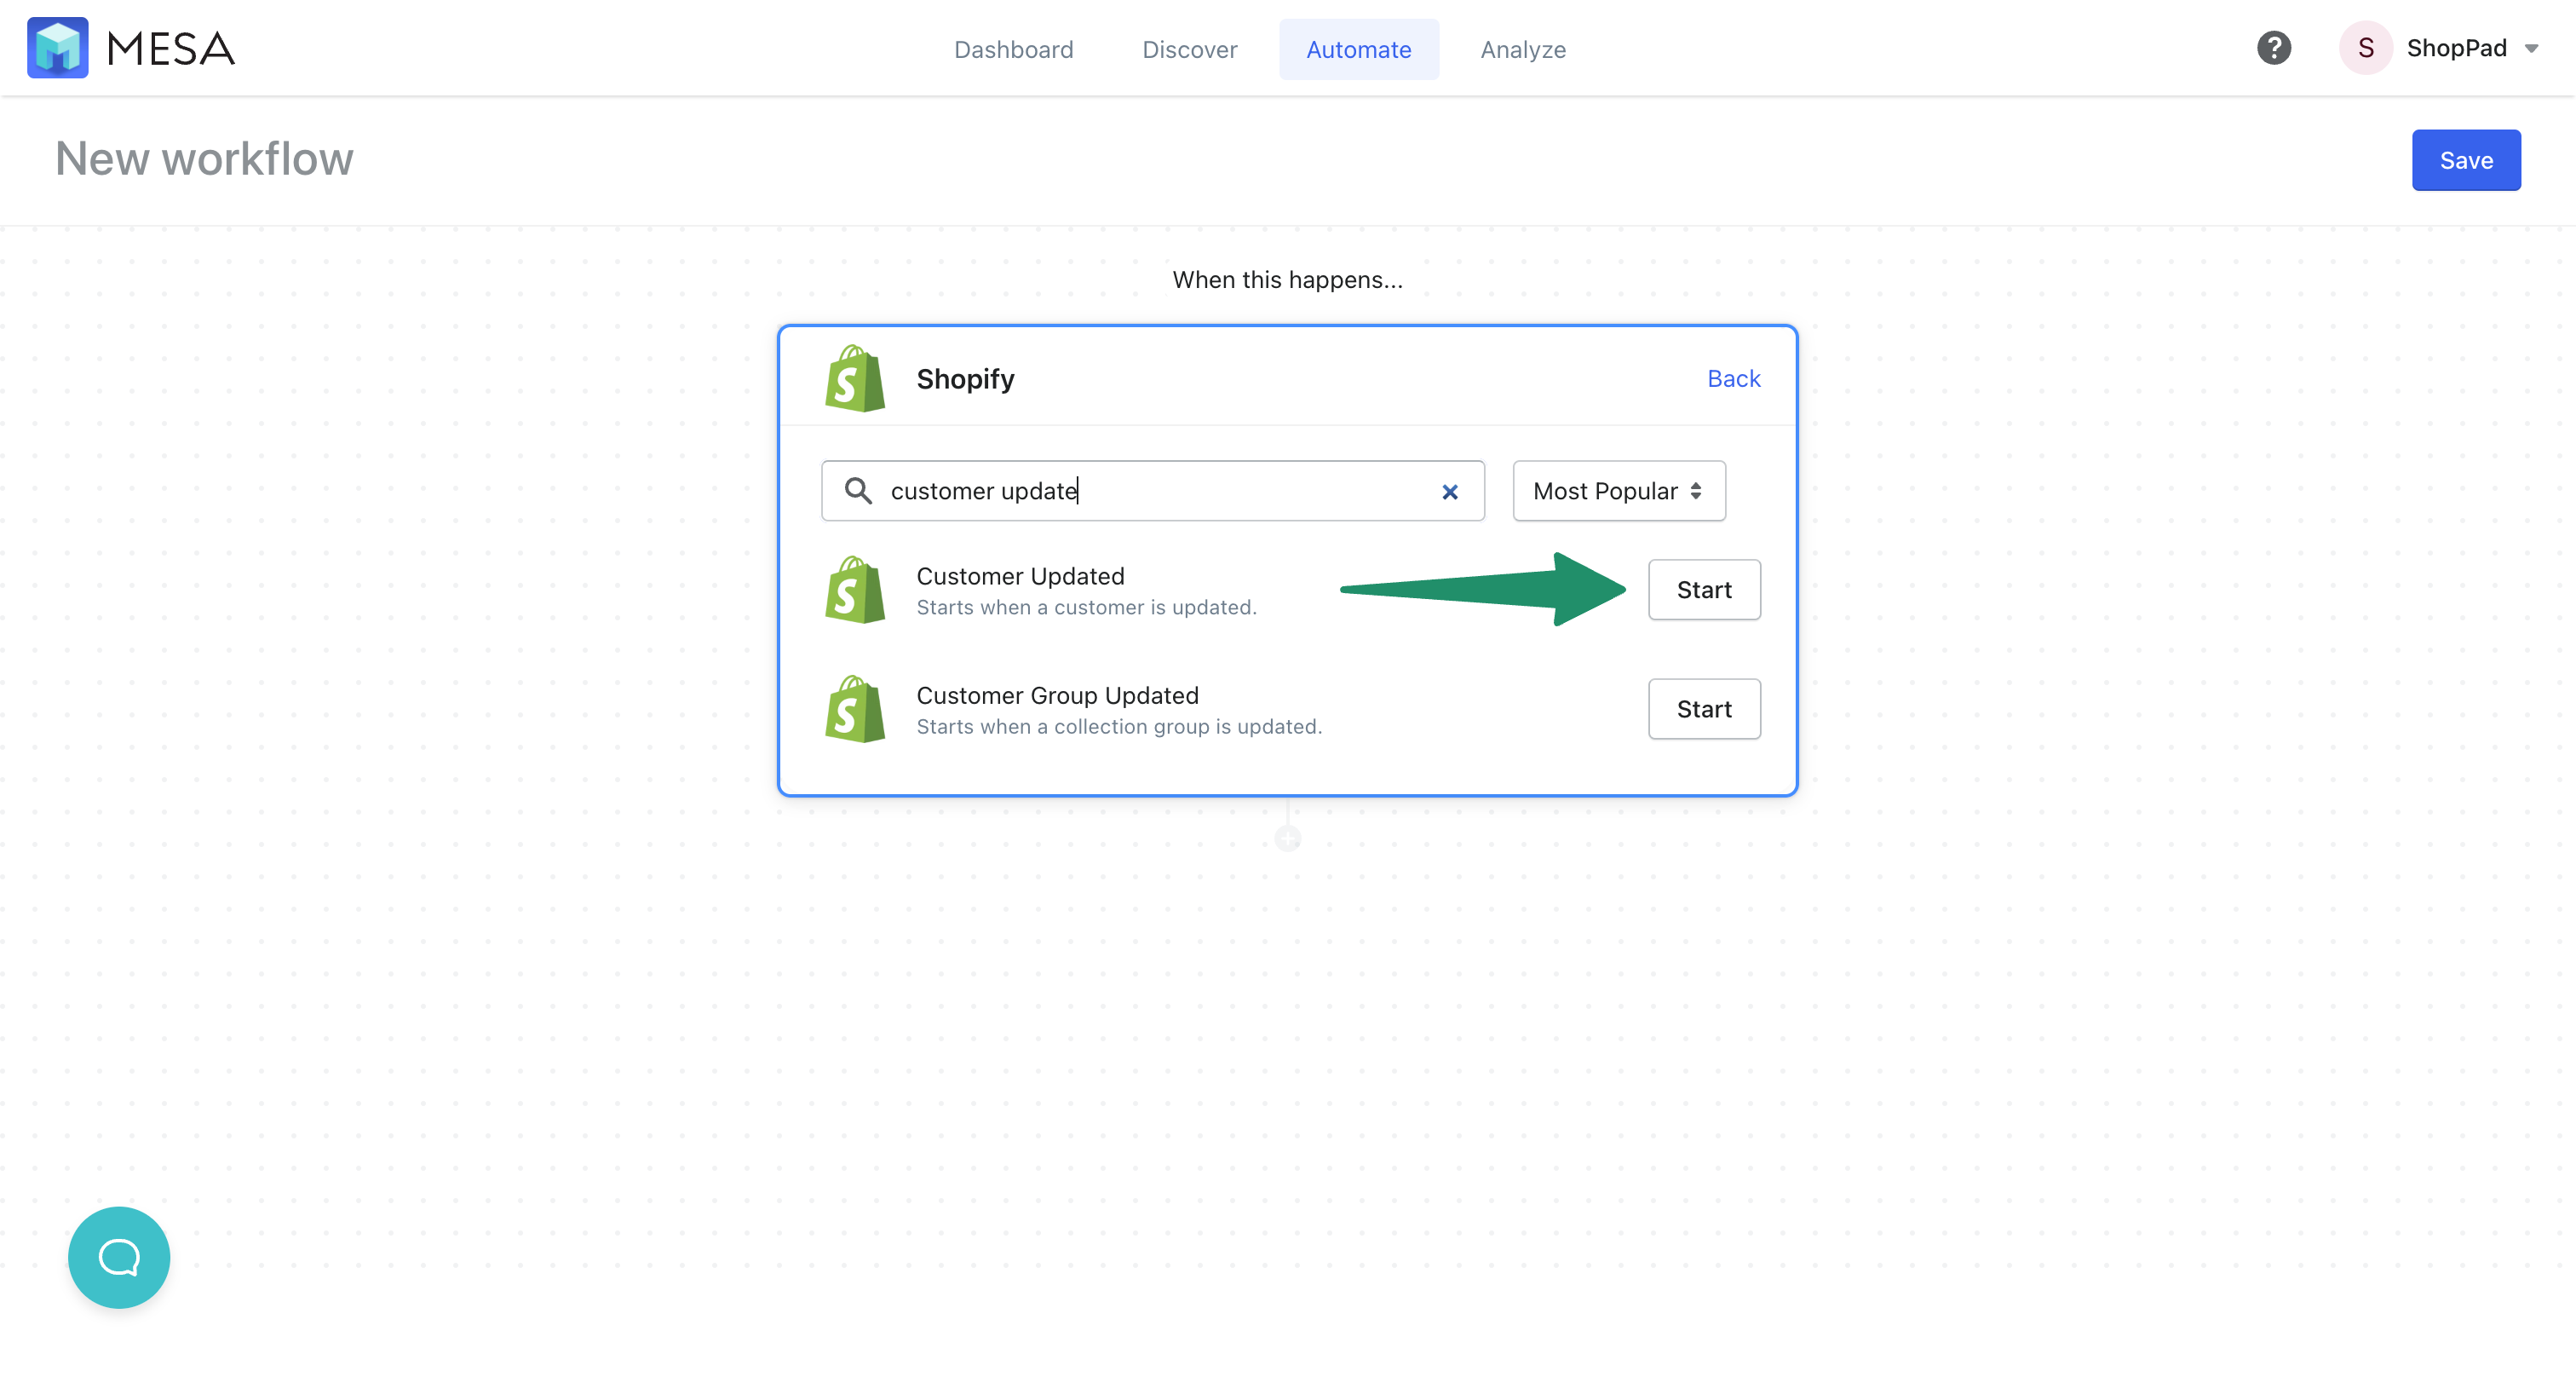Screen dimensions: 2576x1377
Task: Click the MESA cube logo icon
Action: [x=57, y=48]
